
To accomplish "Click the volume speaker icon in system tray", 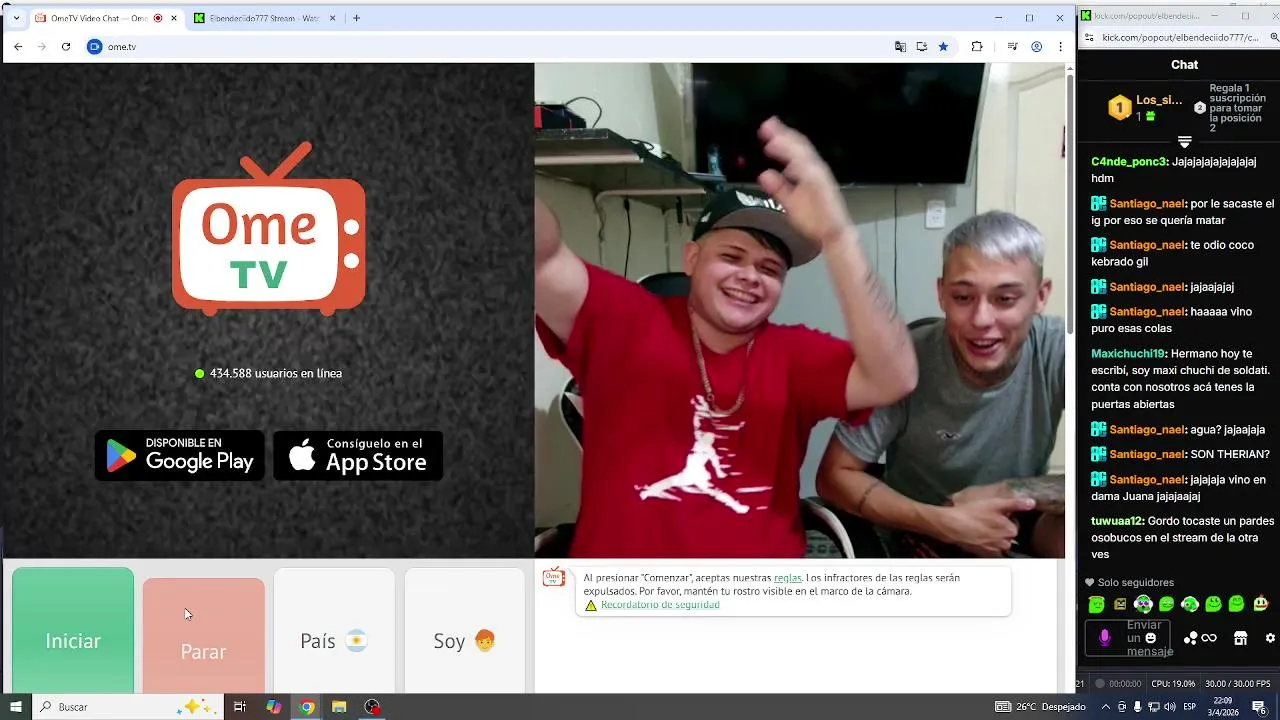I will 1168,707.
